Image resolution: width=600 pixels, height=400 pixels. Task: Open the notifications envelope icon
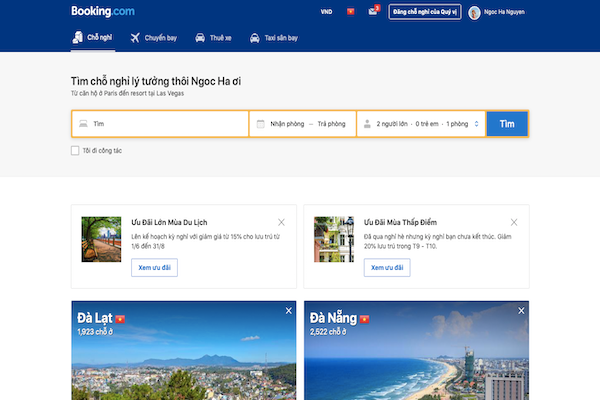373,11
